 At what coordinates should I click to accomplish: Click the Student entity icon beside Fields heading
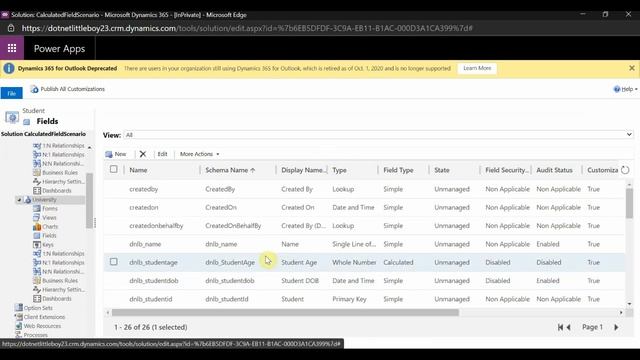(x=12, y=118)
